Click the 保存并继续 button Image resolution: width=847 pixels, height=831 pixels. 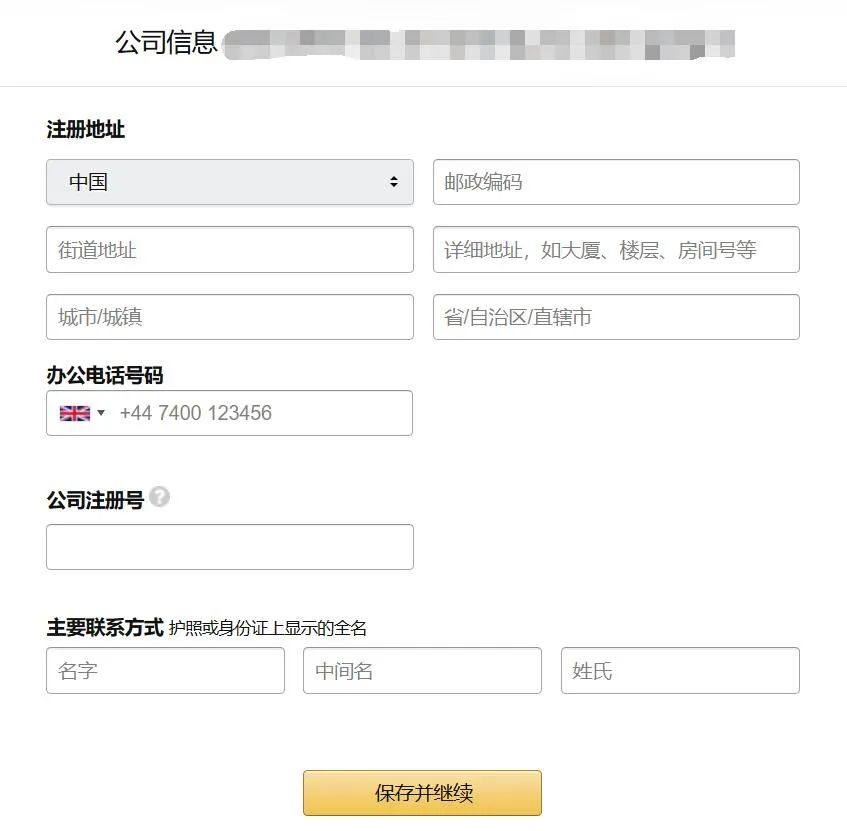tap(422, 792)
